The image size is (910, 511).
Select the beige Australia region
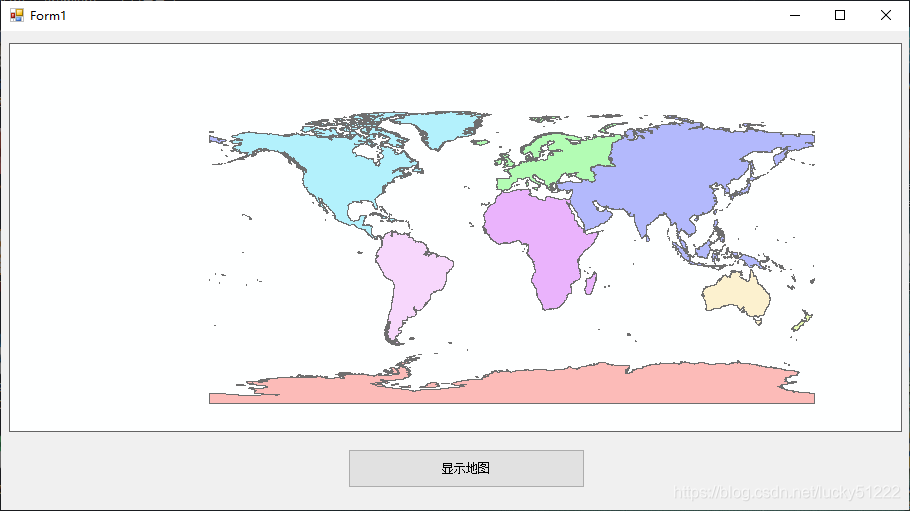coord(737,296)
